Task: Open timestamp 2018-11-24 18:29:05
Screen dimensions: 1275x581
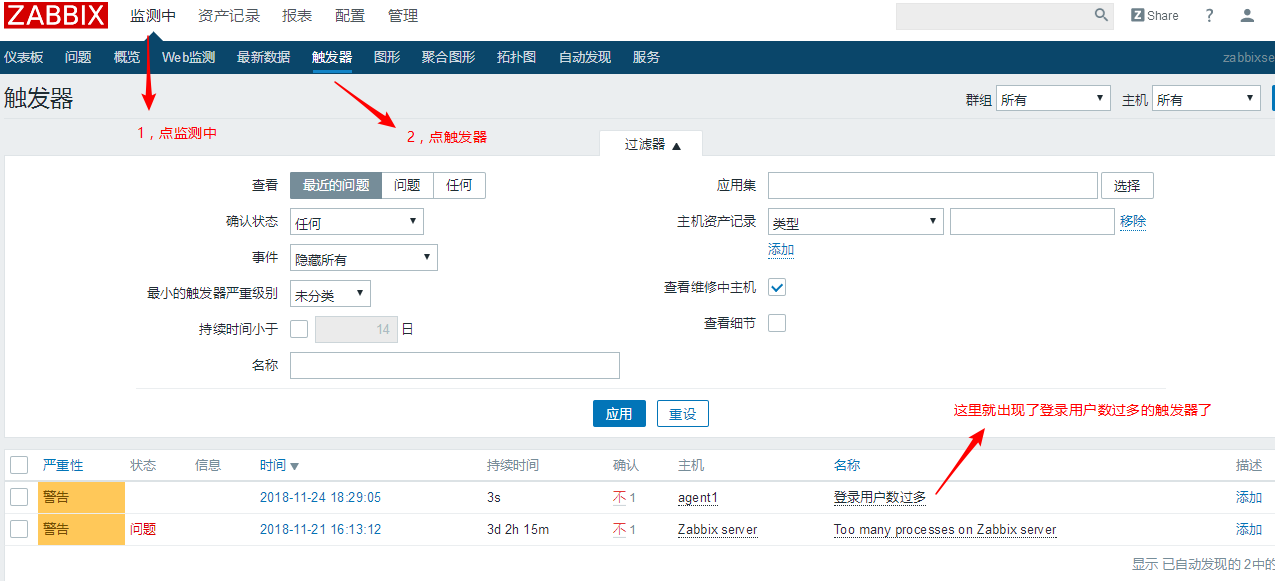Action: pos(320,498)
